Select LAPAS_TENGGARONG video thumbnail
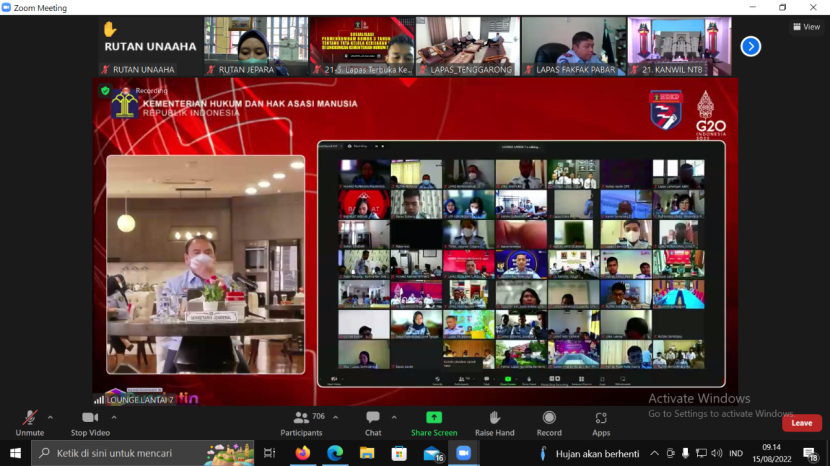The width and height of the screenshot is (830, 466). 468,46
